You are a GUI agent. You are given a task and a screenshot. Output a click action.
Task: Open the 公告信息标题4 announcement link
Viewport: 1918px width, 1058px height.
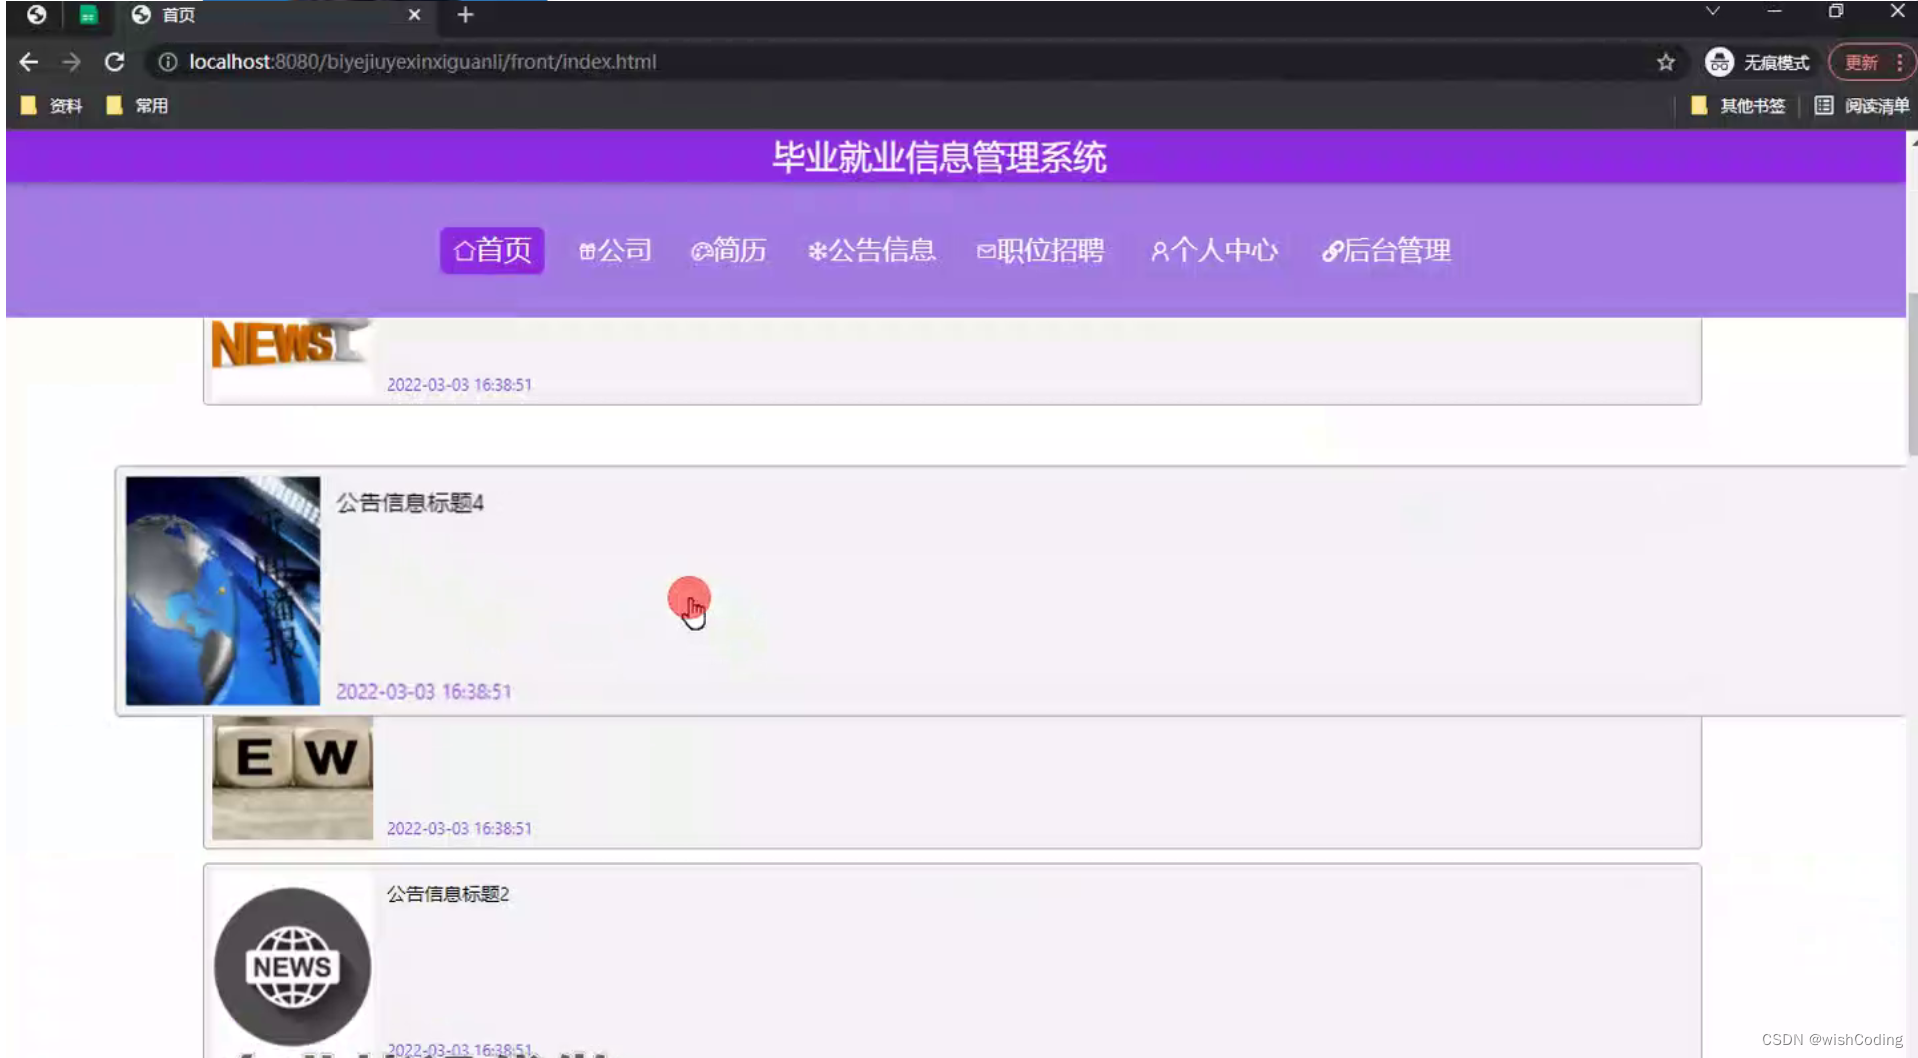point(410,503)
